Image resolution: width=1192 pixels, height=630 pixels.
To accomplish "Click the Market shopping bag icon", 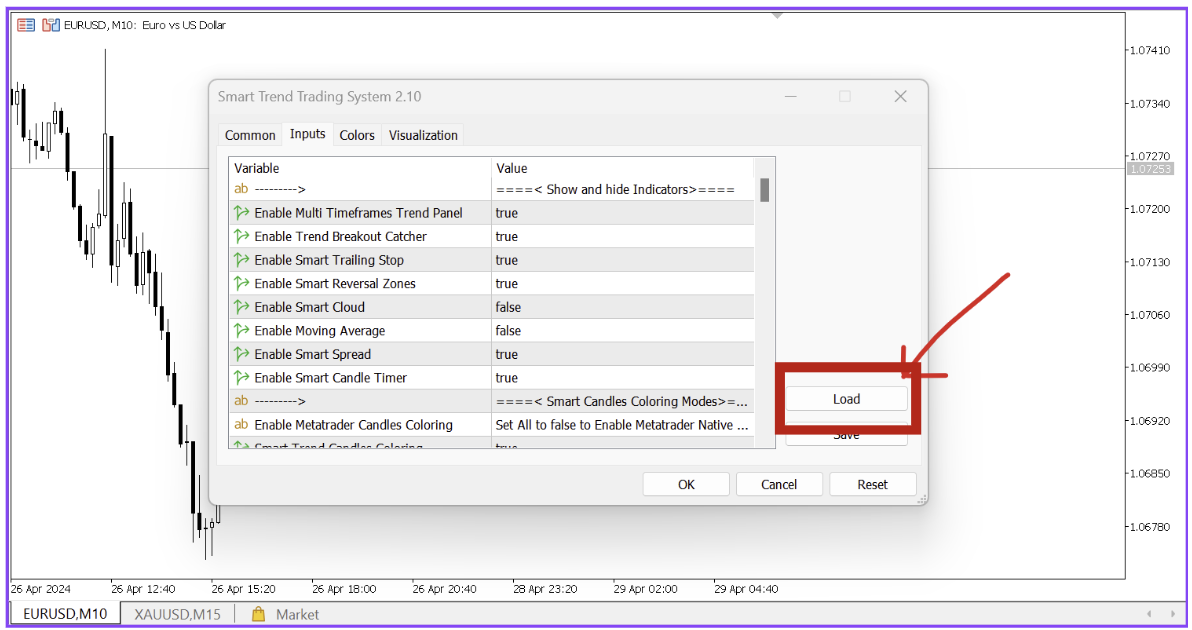I will (x=258, y=614).
